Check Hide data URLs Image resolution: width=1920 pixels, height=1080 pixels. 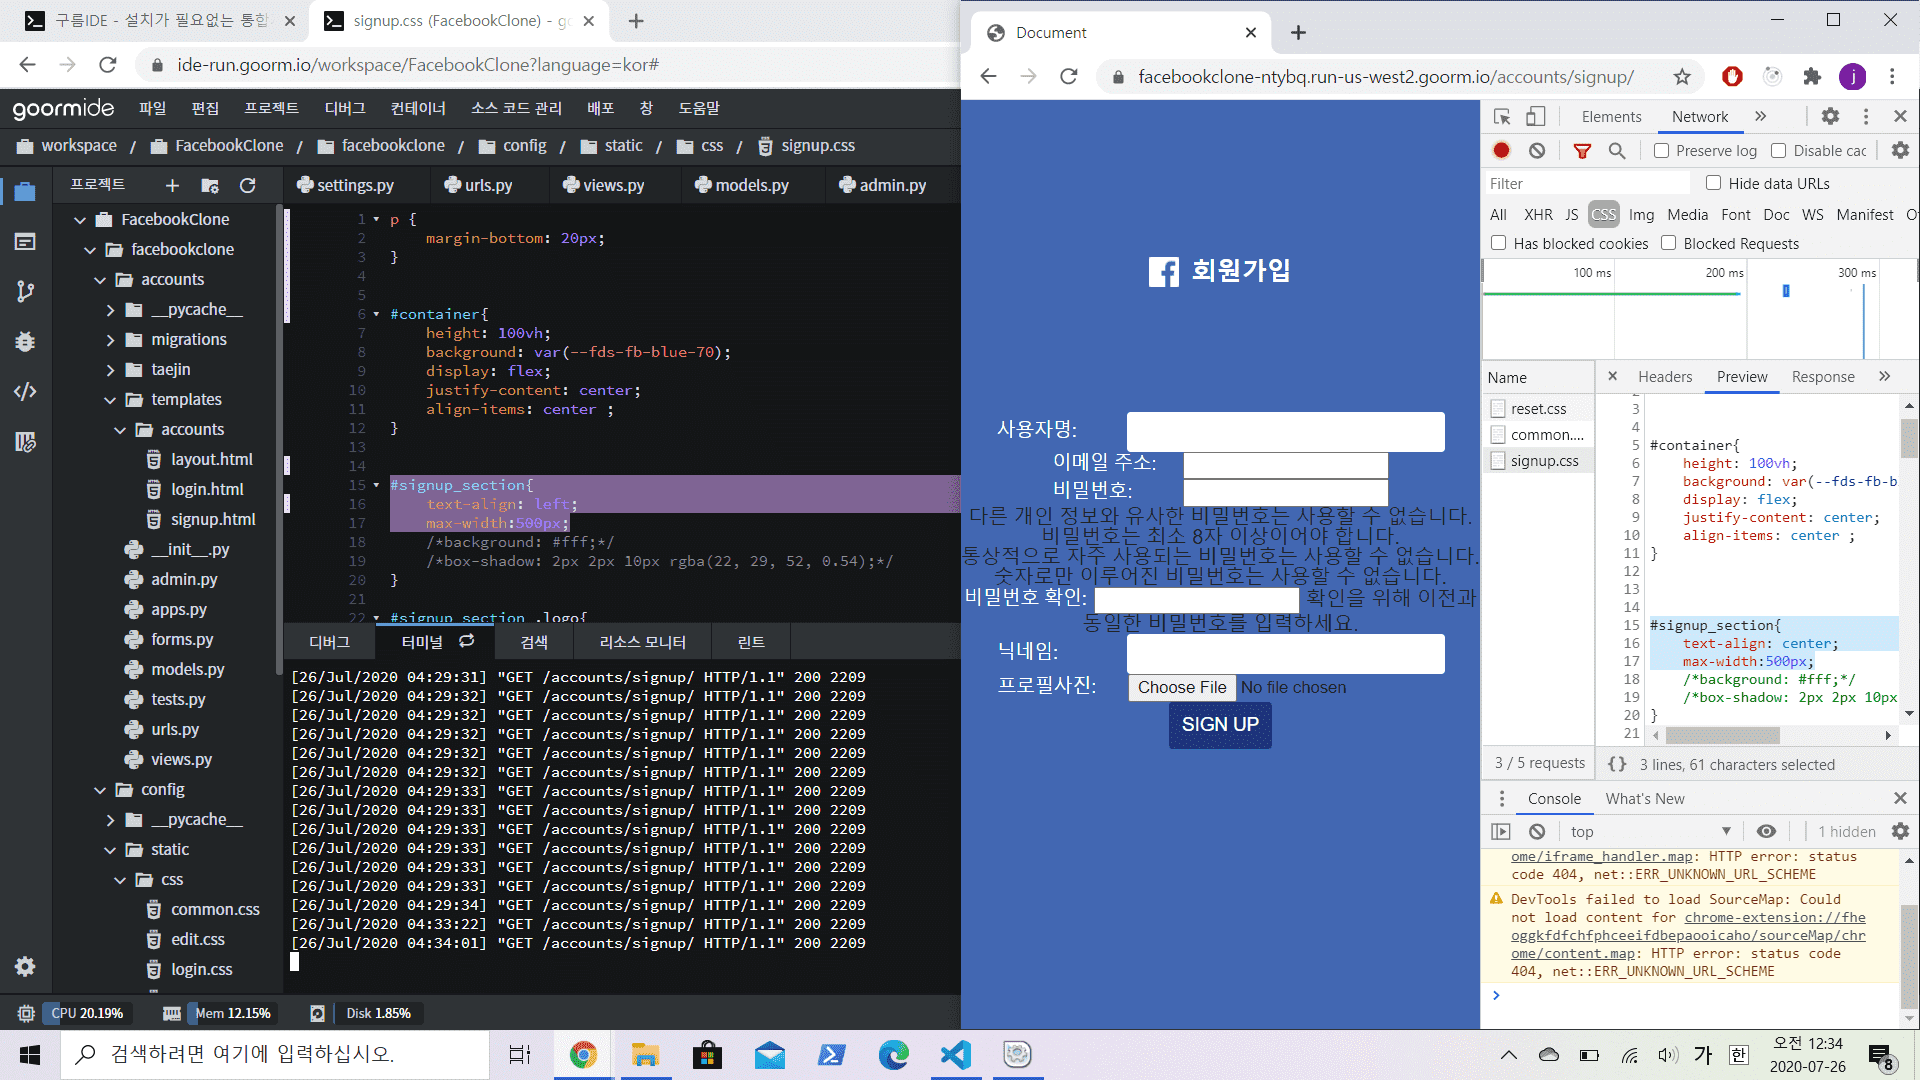(x=1714, y=183)
